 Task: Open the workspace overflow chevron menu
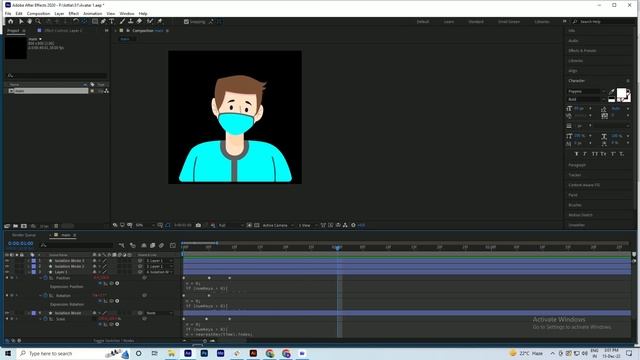[x=564, y=22]
